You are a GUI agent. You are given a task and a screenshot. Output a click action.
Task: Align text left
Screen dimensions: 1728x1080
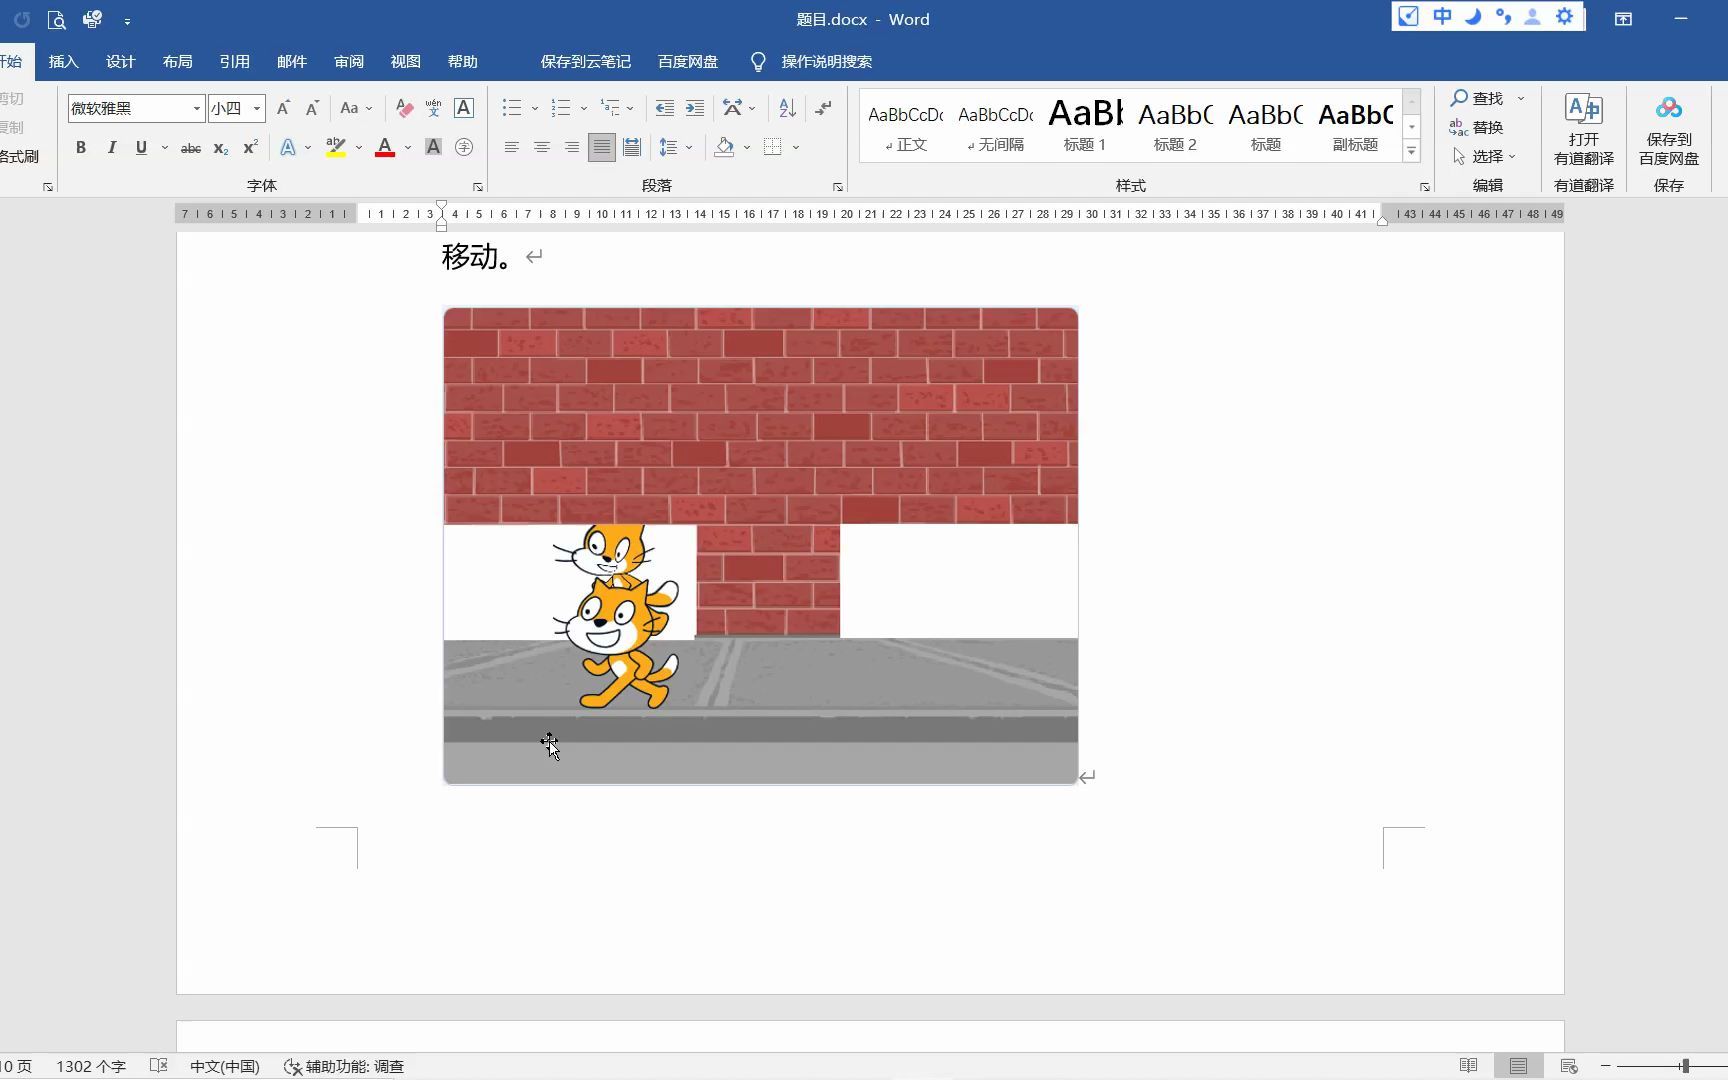(511, 147)
